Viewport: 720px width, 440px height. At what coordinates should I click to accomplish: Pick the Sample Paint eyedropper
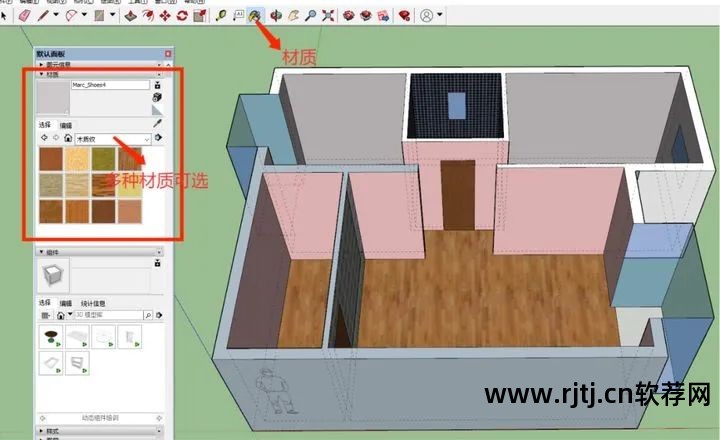pos(157,123)
